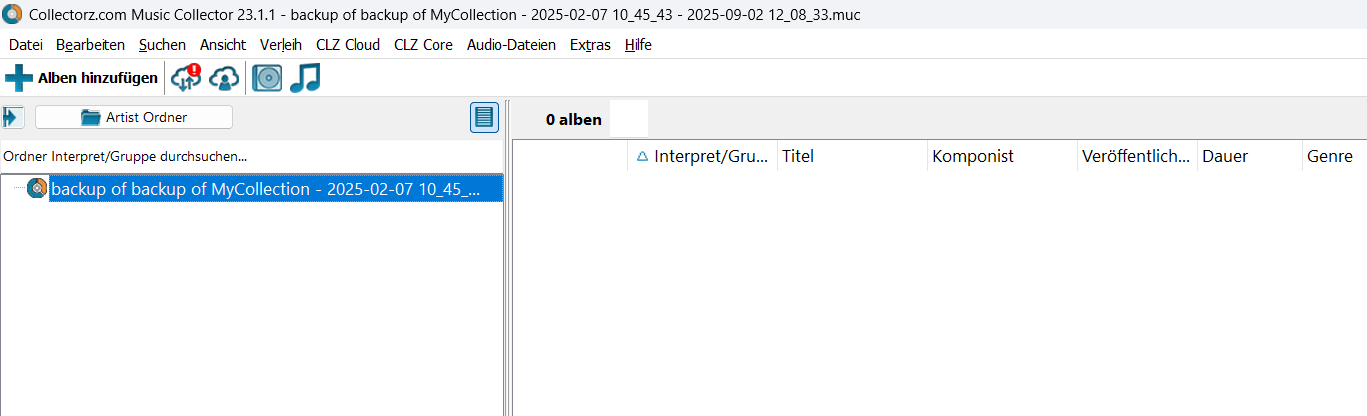This screenshot has width=1367, height=416.
Task: Open the Artist Ordner folder selector
Action: click(134, 117)
